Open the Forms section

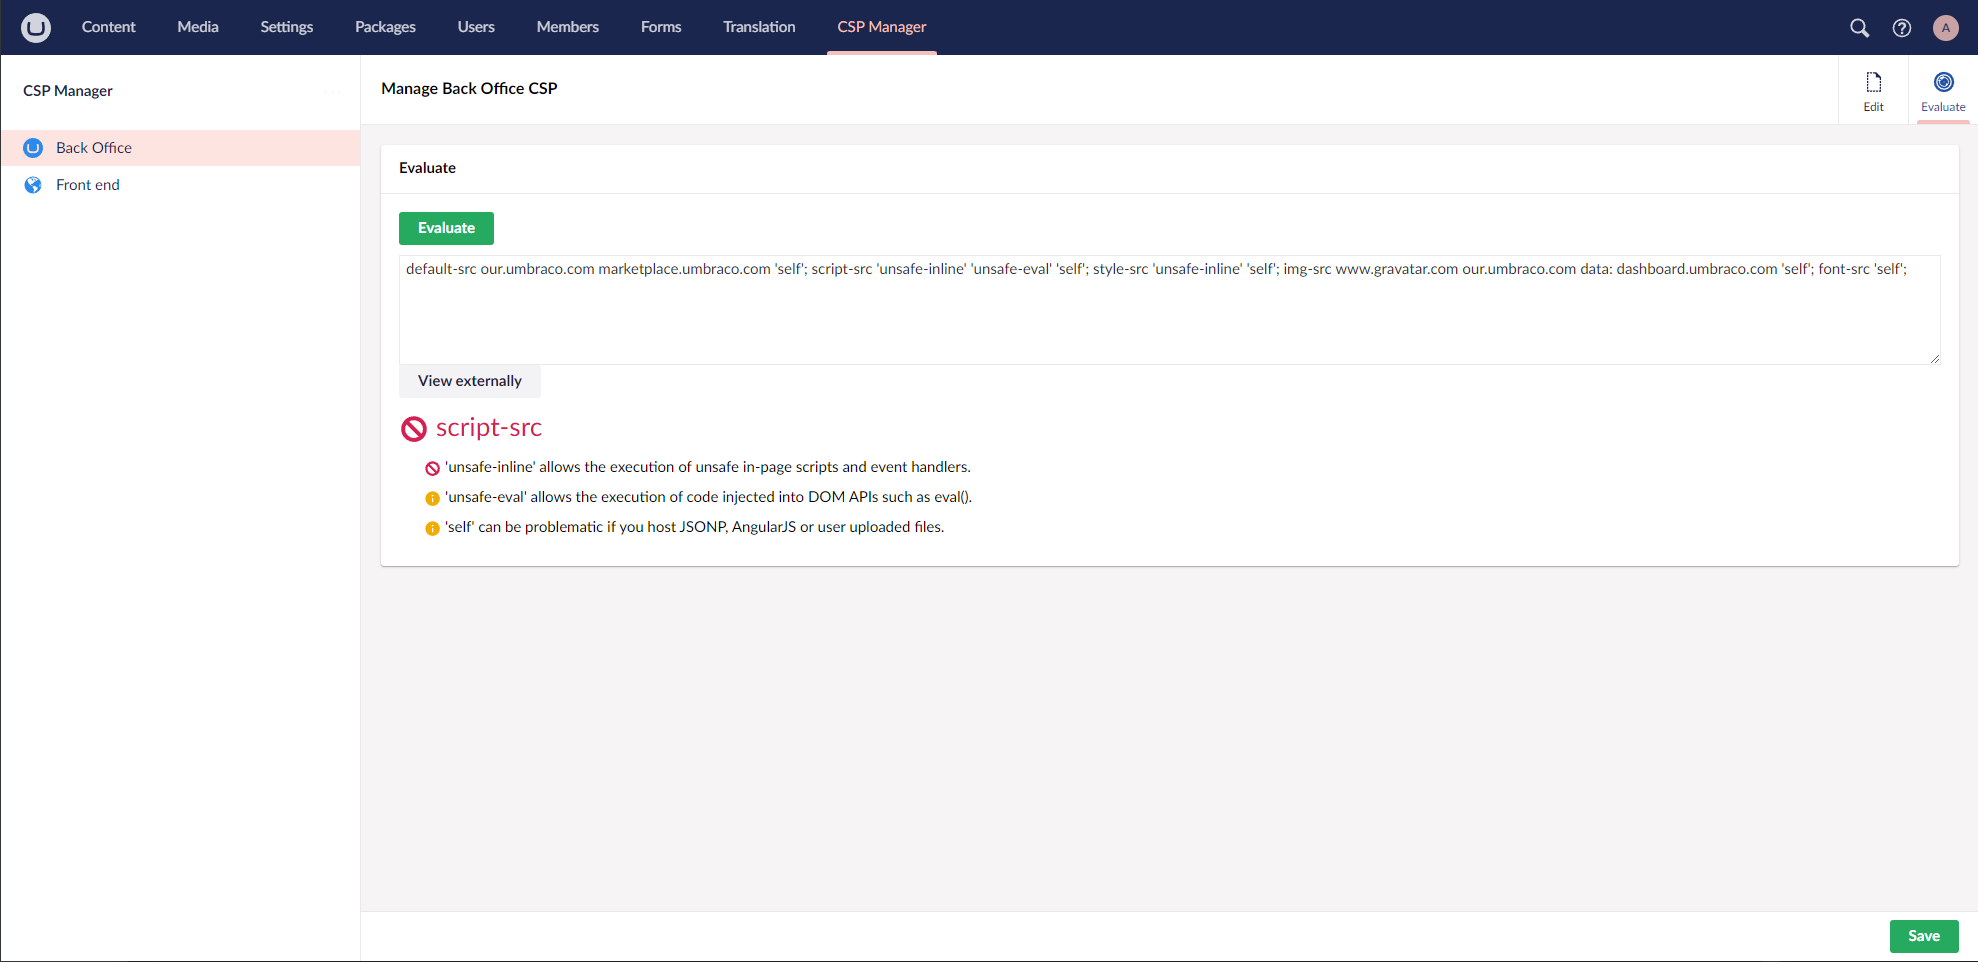661,27
